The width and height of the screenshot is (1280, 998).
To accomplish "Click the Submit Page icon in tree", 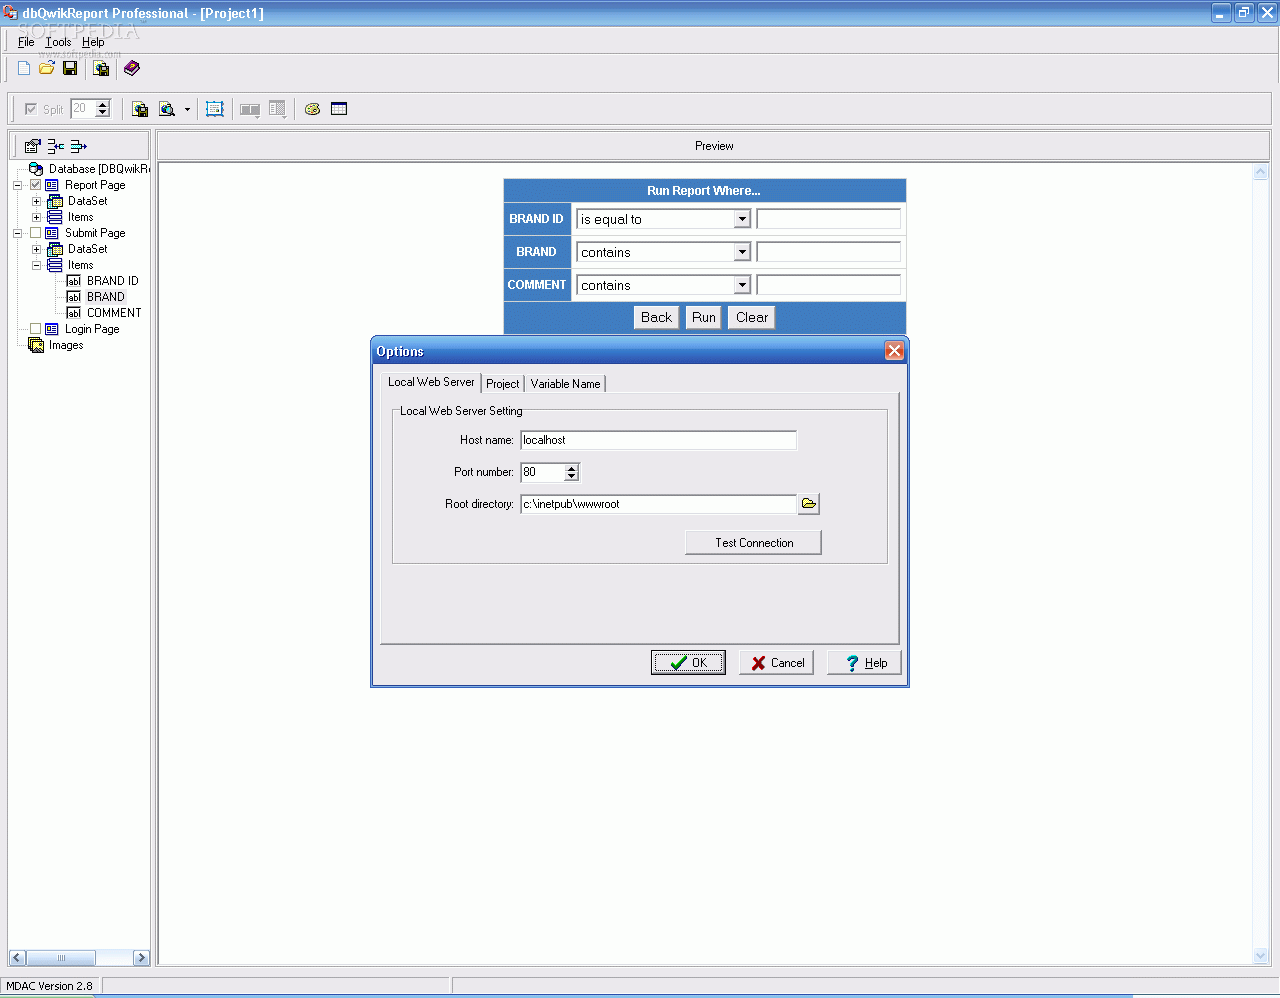I will pos(52,233).
